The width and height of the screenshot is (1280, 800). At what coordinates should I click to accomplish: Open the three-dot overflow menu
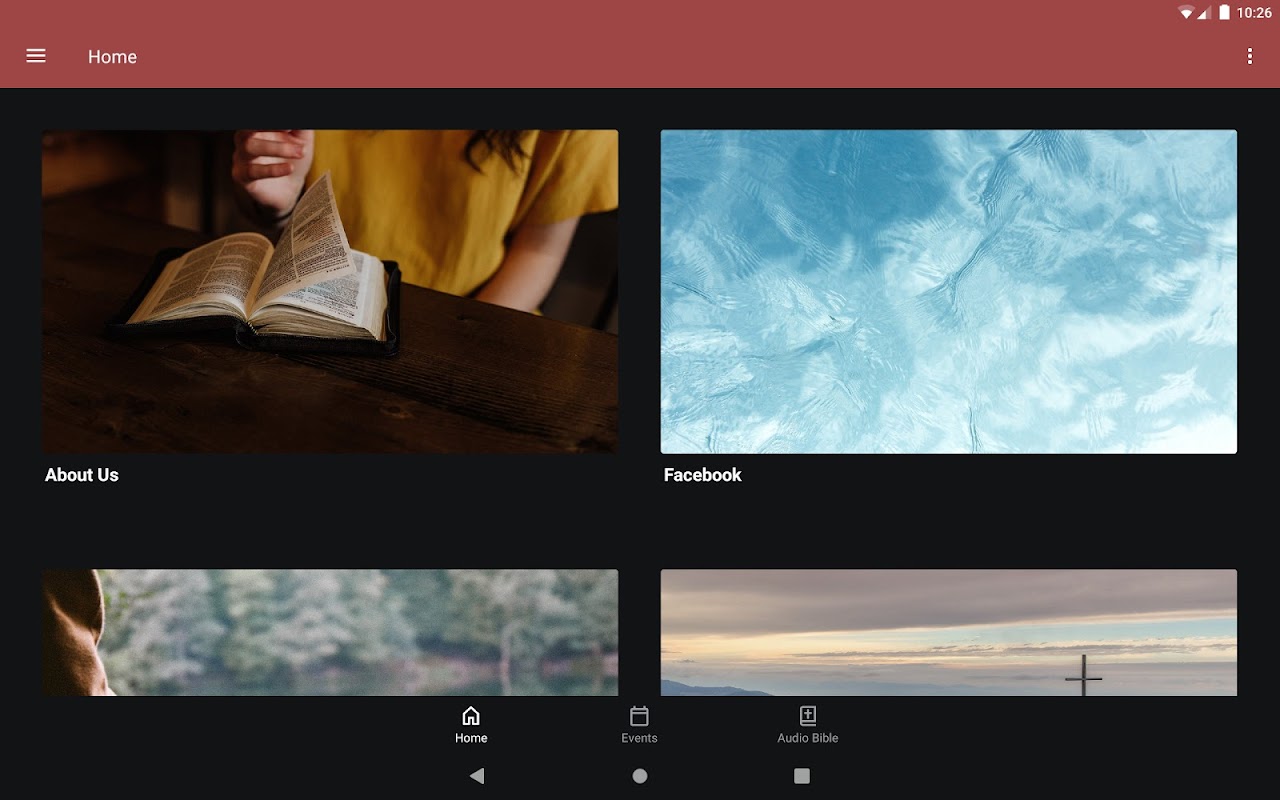(1249, 56)
